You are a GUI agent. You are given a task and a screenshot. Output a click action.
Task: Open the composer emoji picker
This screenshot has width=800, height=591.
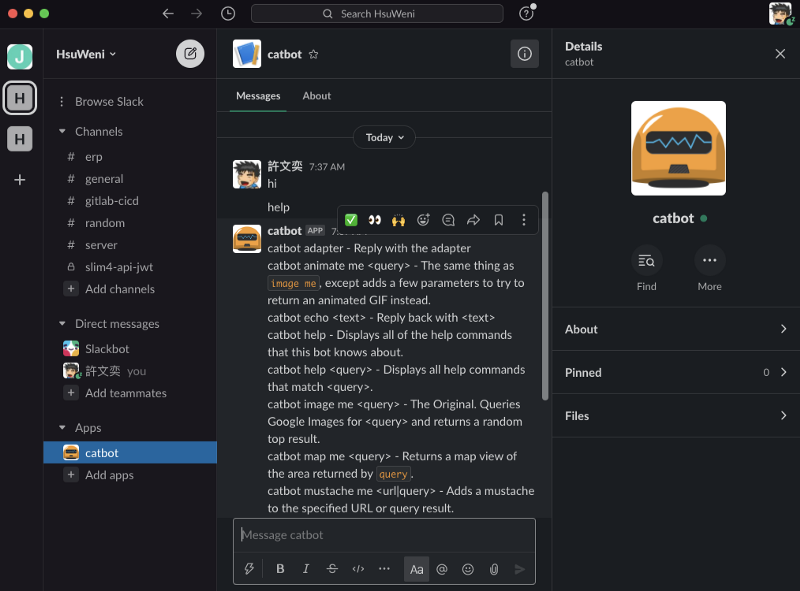(468, 569)
